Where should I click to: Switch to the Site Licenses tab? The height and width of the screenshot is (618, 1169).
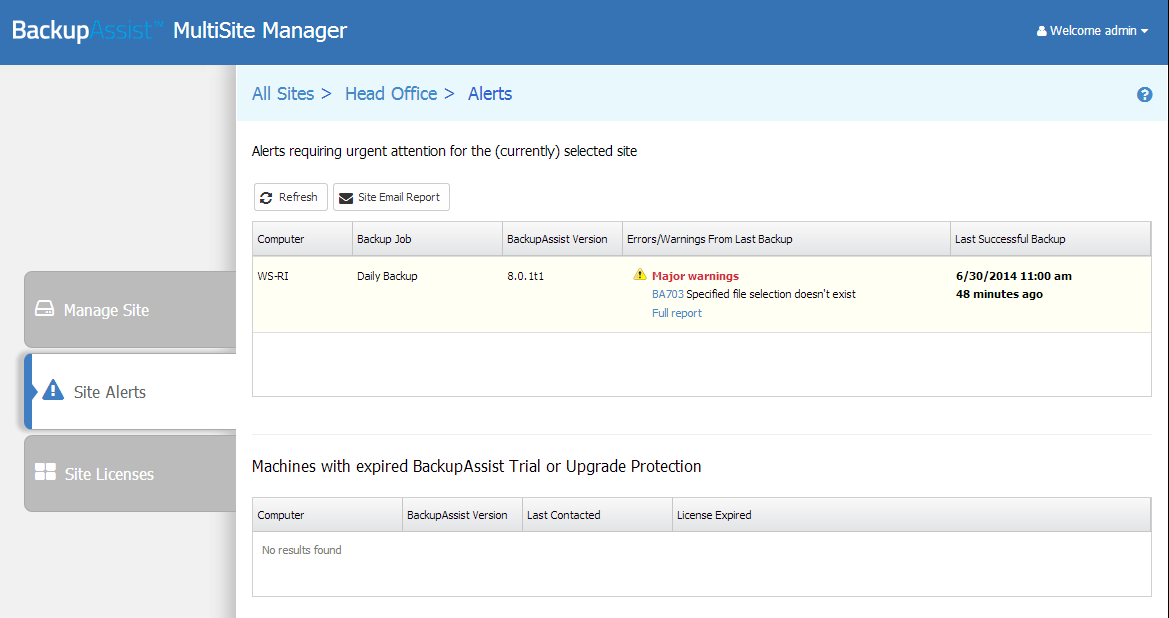pos(130,473)
